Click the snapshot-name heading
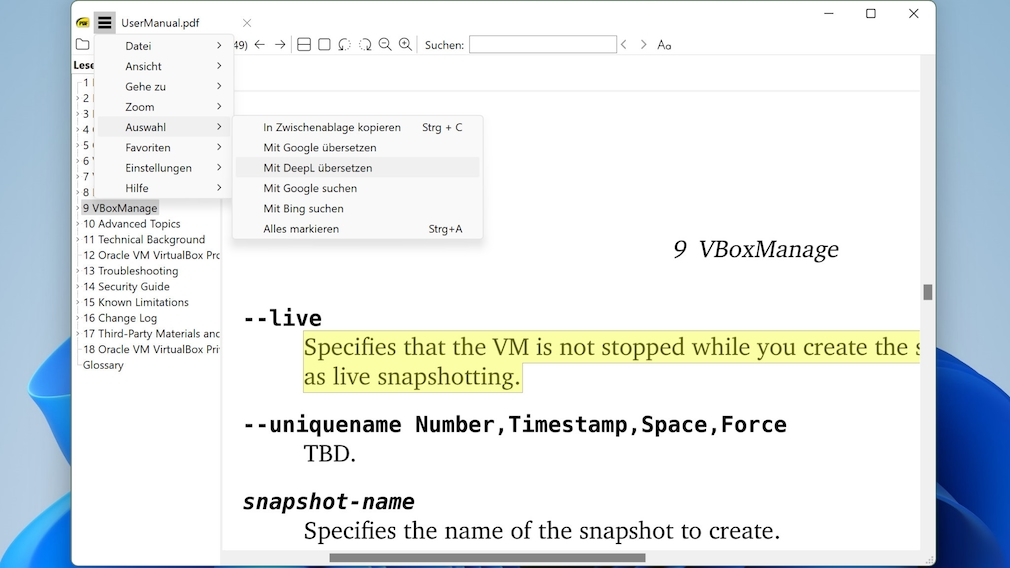This screenshot has height=568, width=1010. 329,502
